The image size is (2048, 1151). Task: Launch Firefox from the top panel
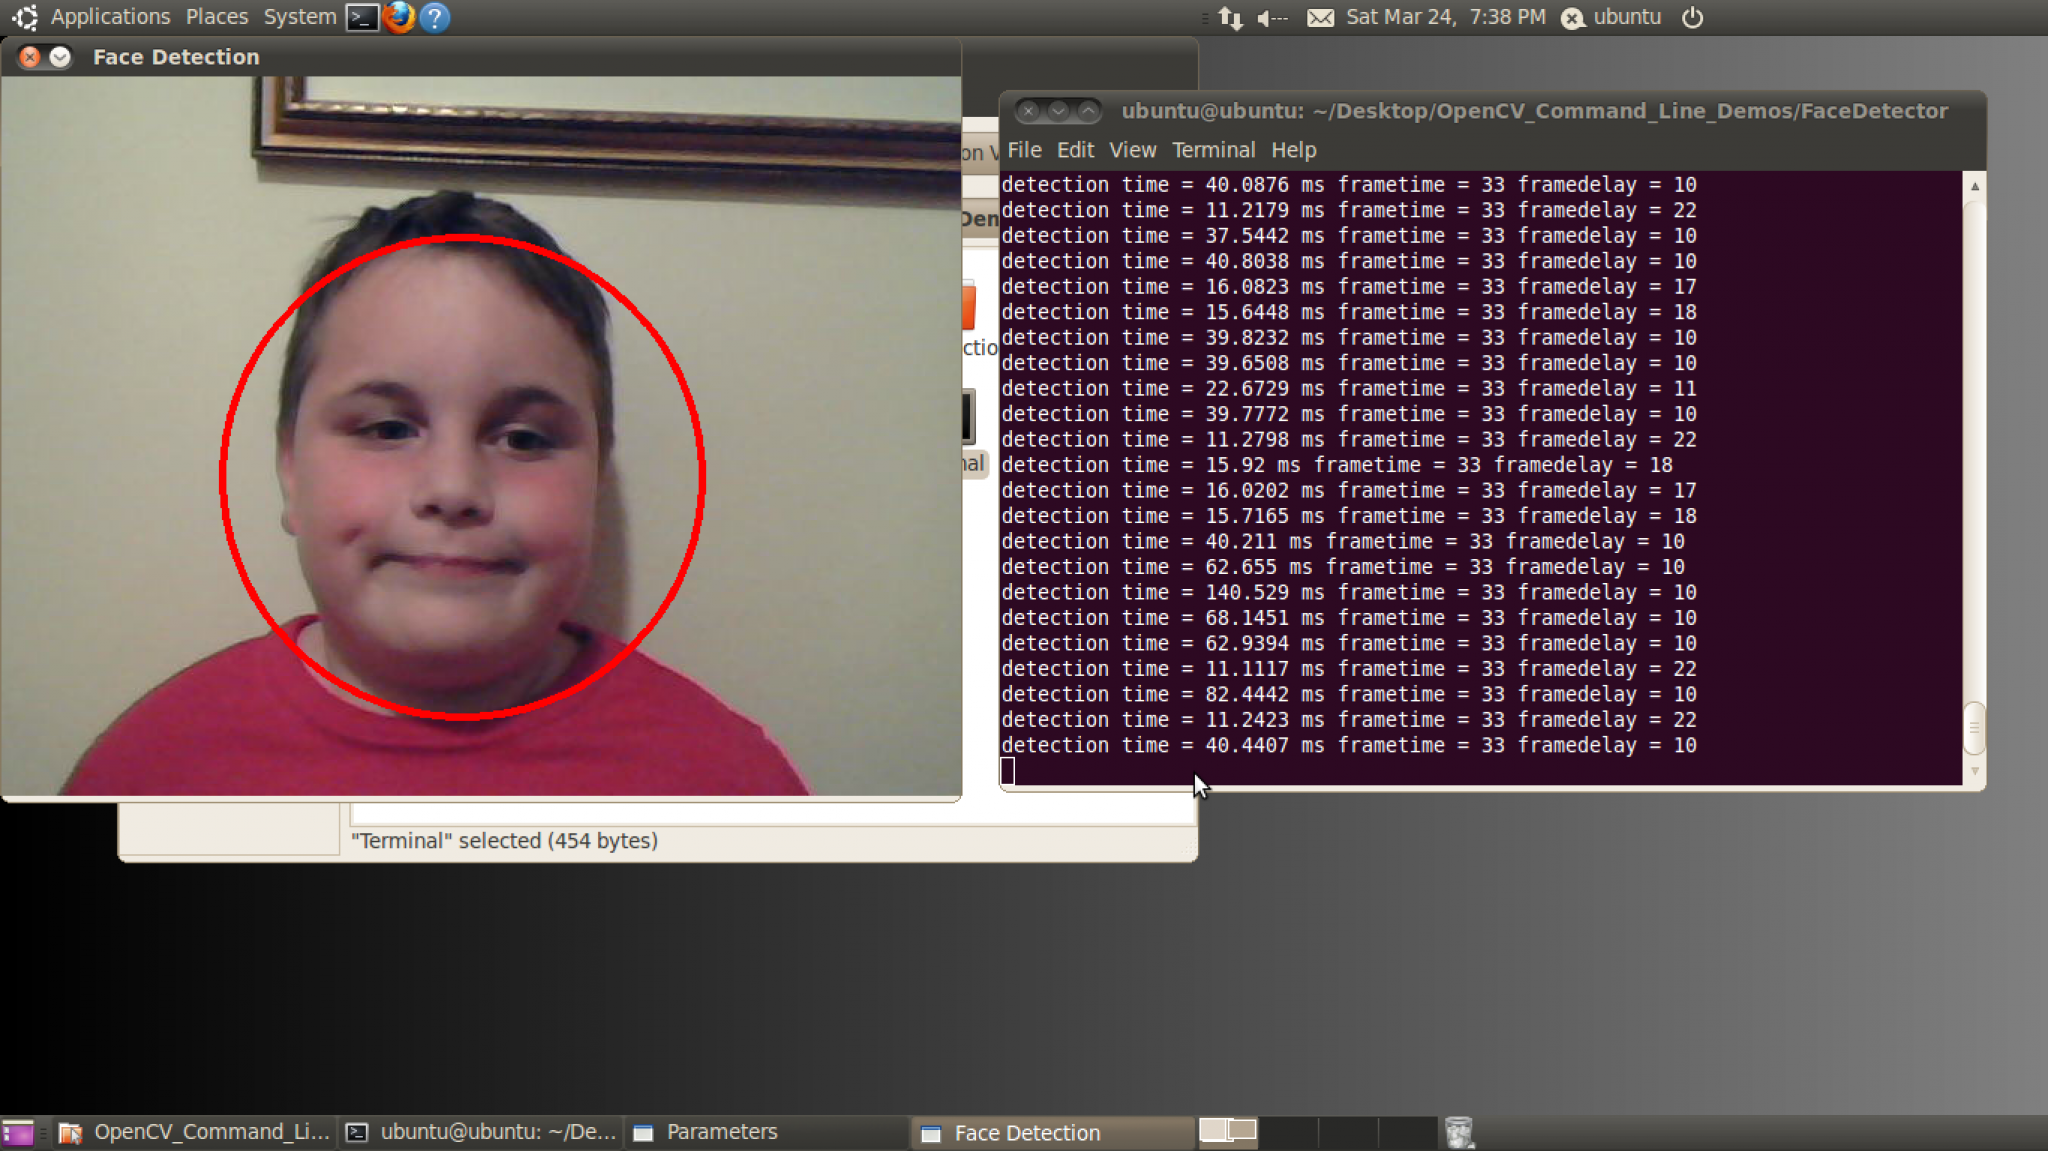click(x=399, y=17)
